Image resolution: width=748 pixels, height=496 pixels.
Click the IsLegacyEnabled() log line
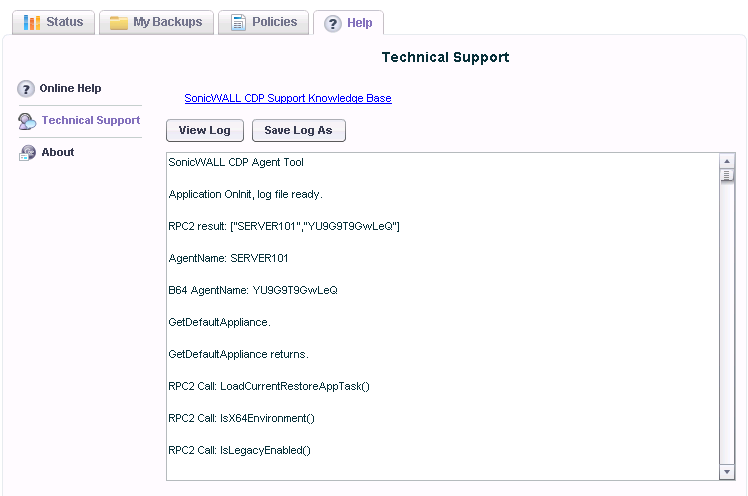(x=239, y=450)
